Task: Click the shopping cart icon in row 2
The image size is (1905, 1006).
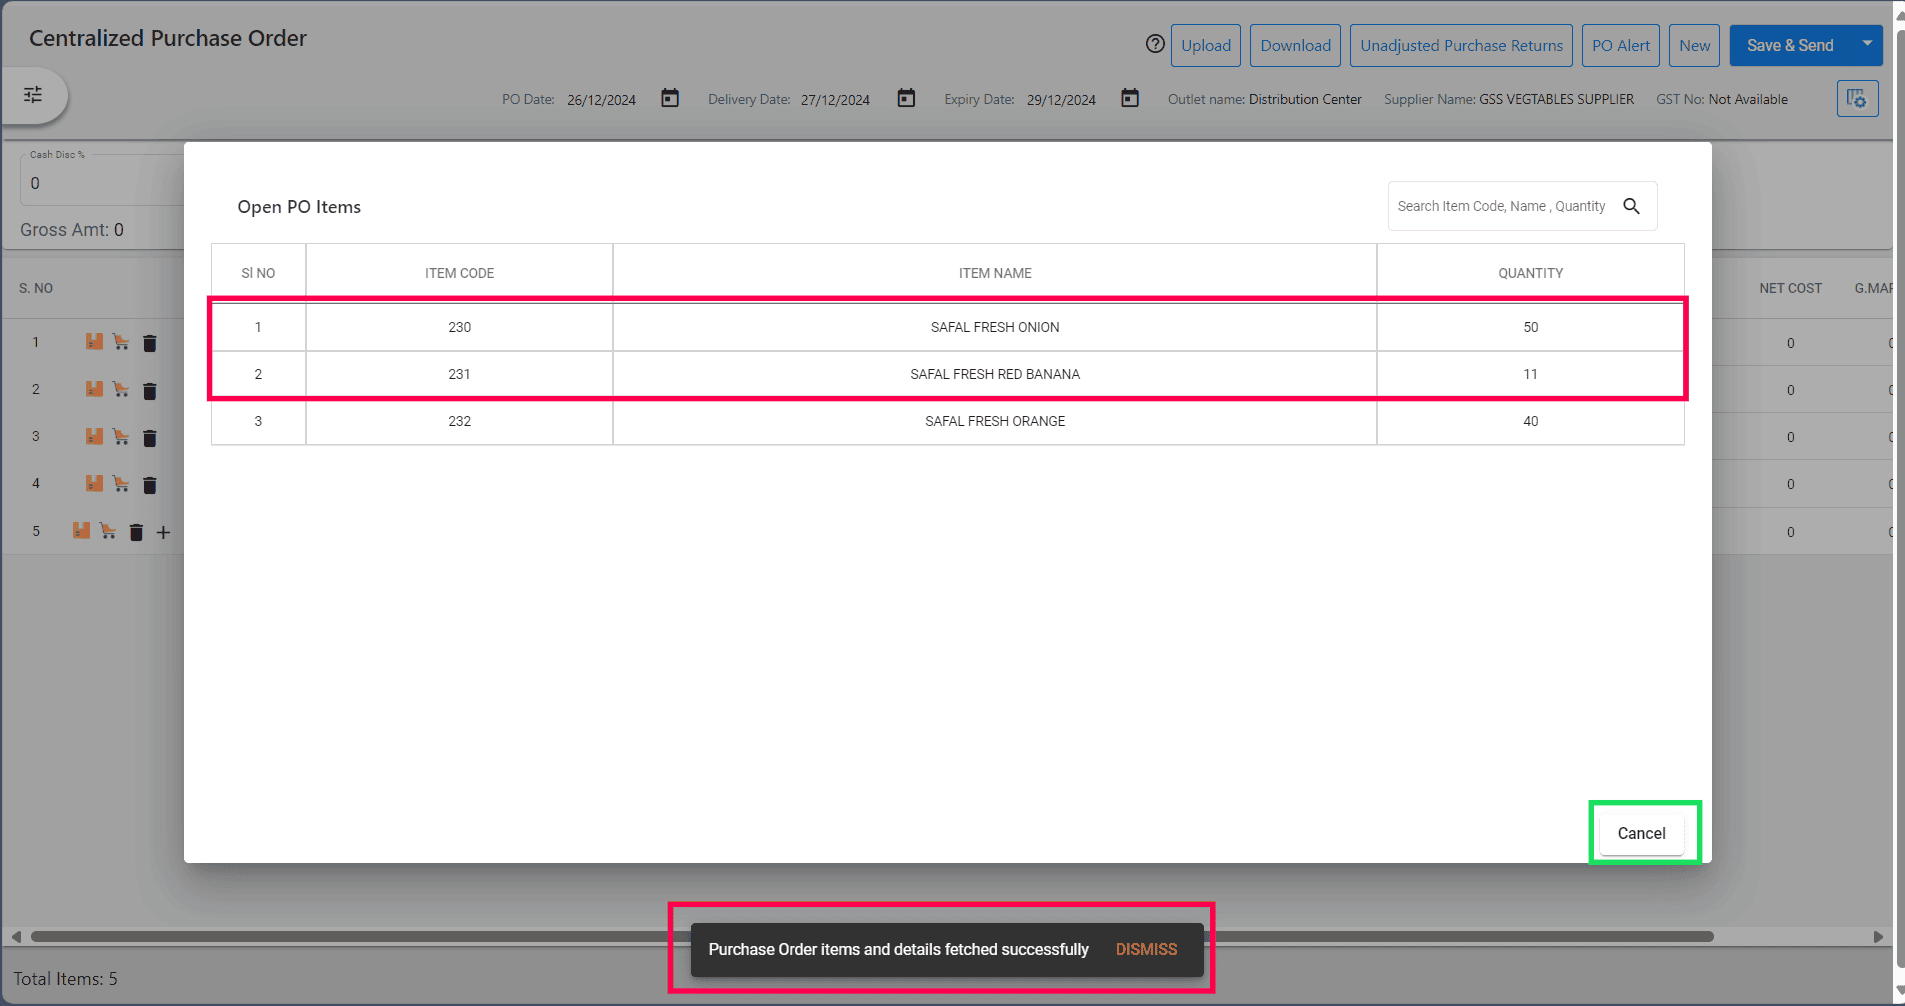Action: [121, 390]
